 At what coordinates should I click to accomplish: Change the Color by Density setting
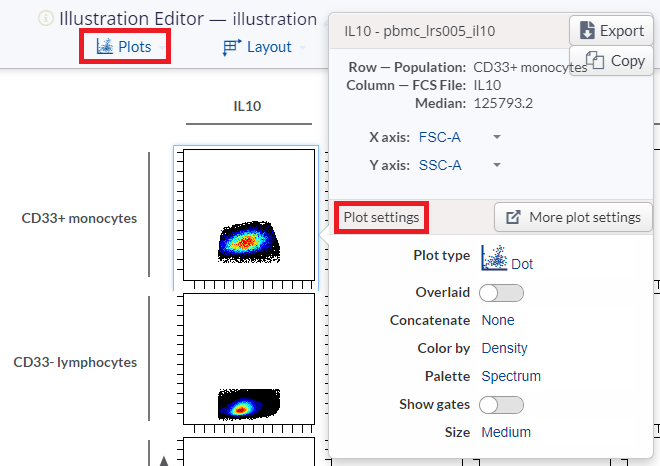pos(504,349)
